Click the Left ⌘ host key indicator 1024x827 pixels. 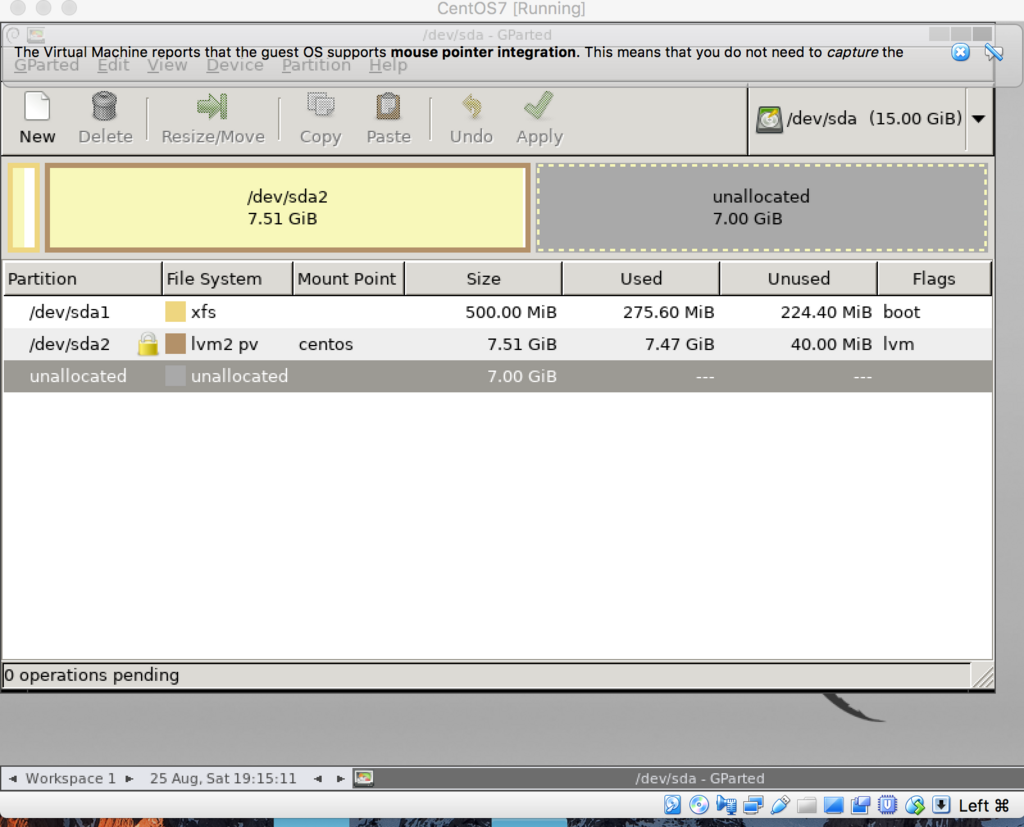pos(984,806)
